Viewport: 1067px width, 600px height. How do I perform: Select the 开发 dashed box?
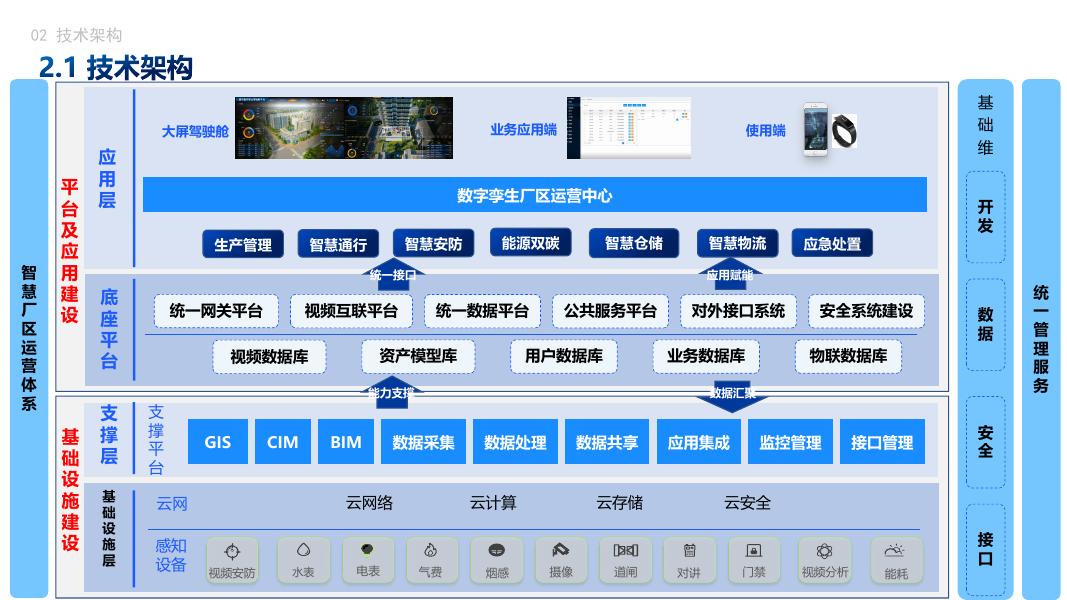point(985,216)
